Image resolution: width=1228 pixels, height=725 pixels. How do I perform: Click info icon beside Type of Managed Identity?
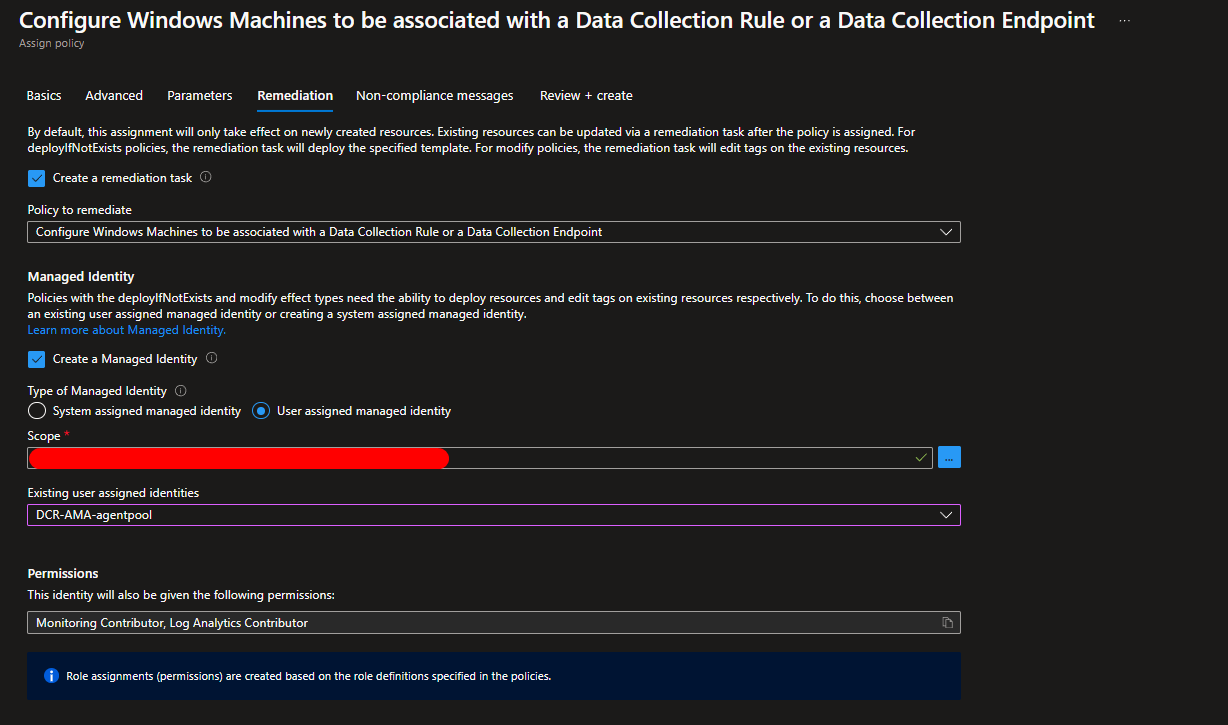pyautogui.click(x=181, y=391)
